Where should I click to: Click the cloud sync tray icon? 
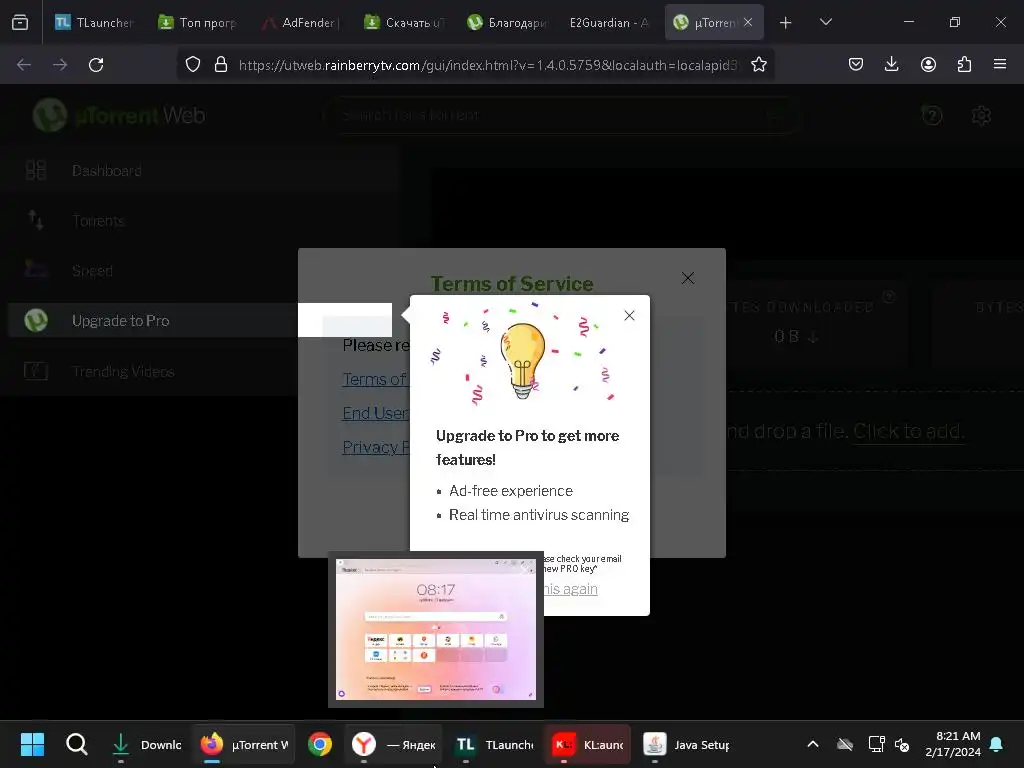point(845,744)
